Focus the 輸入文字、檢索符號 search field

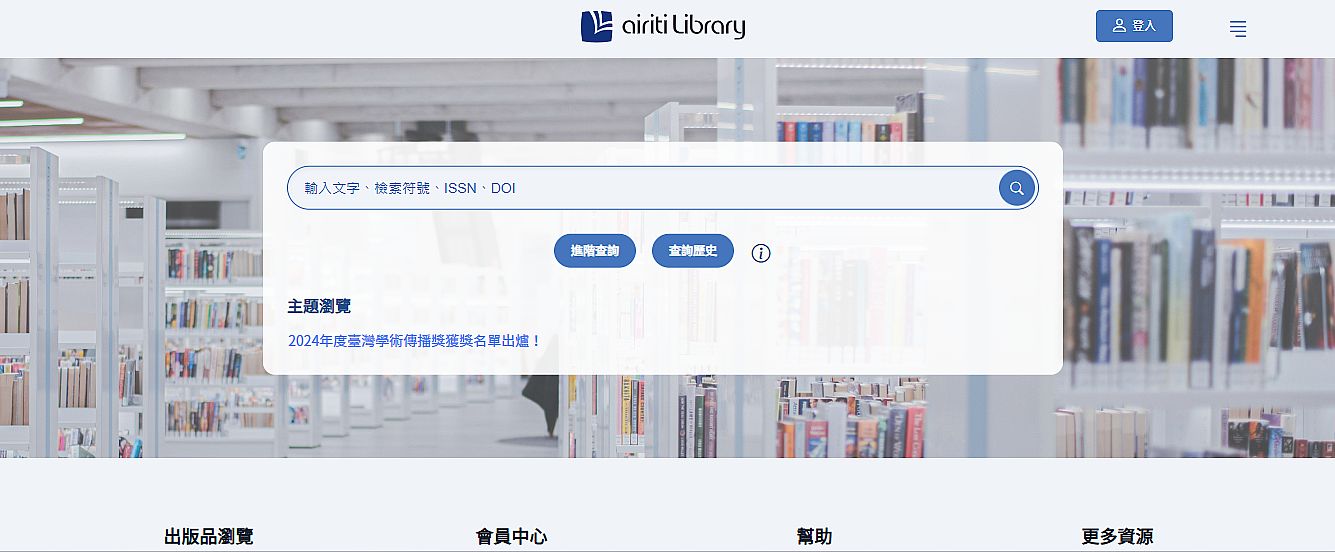(x=640, y=188)
